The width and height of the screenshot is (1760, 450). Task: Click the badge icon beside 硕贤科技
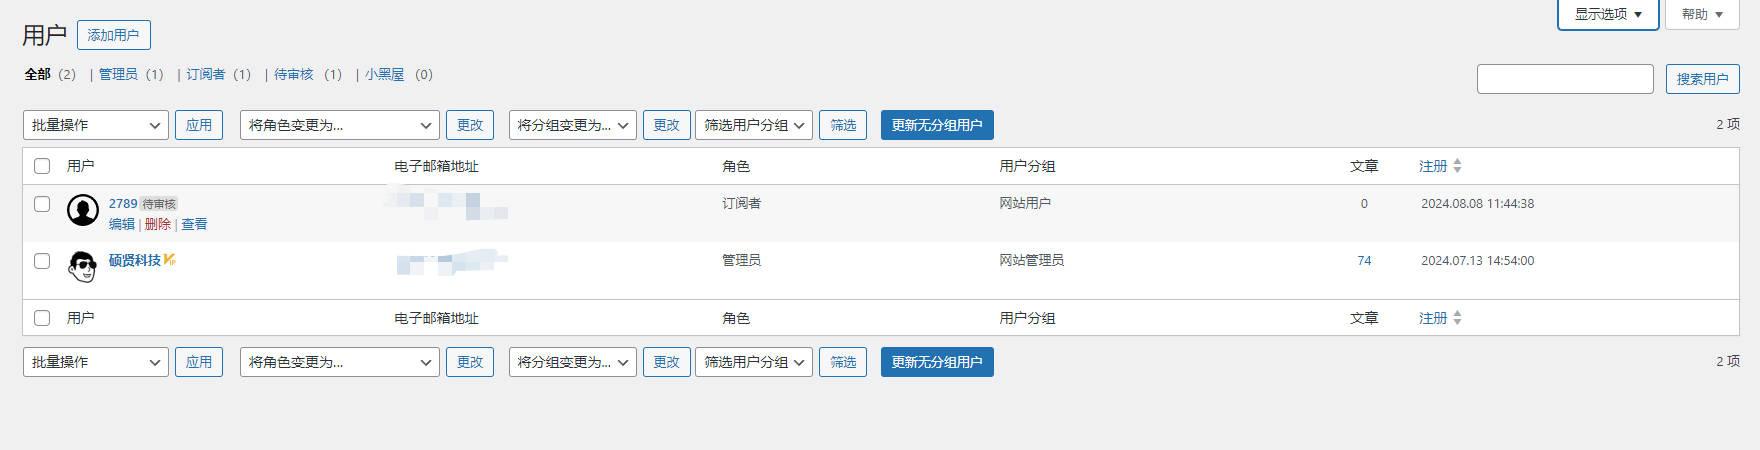[x=170, y=260]
